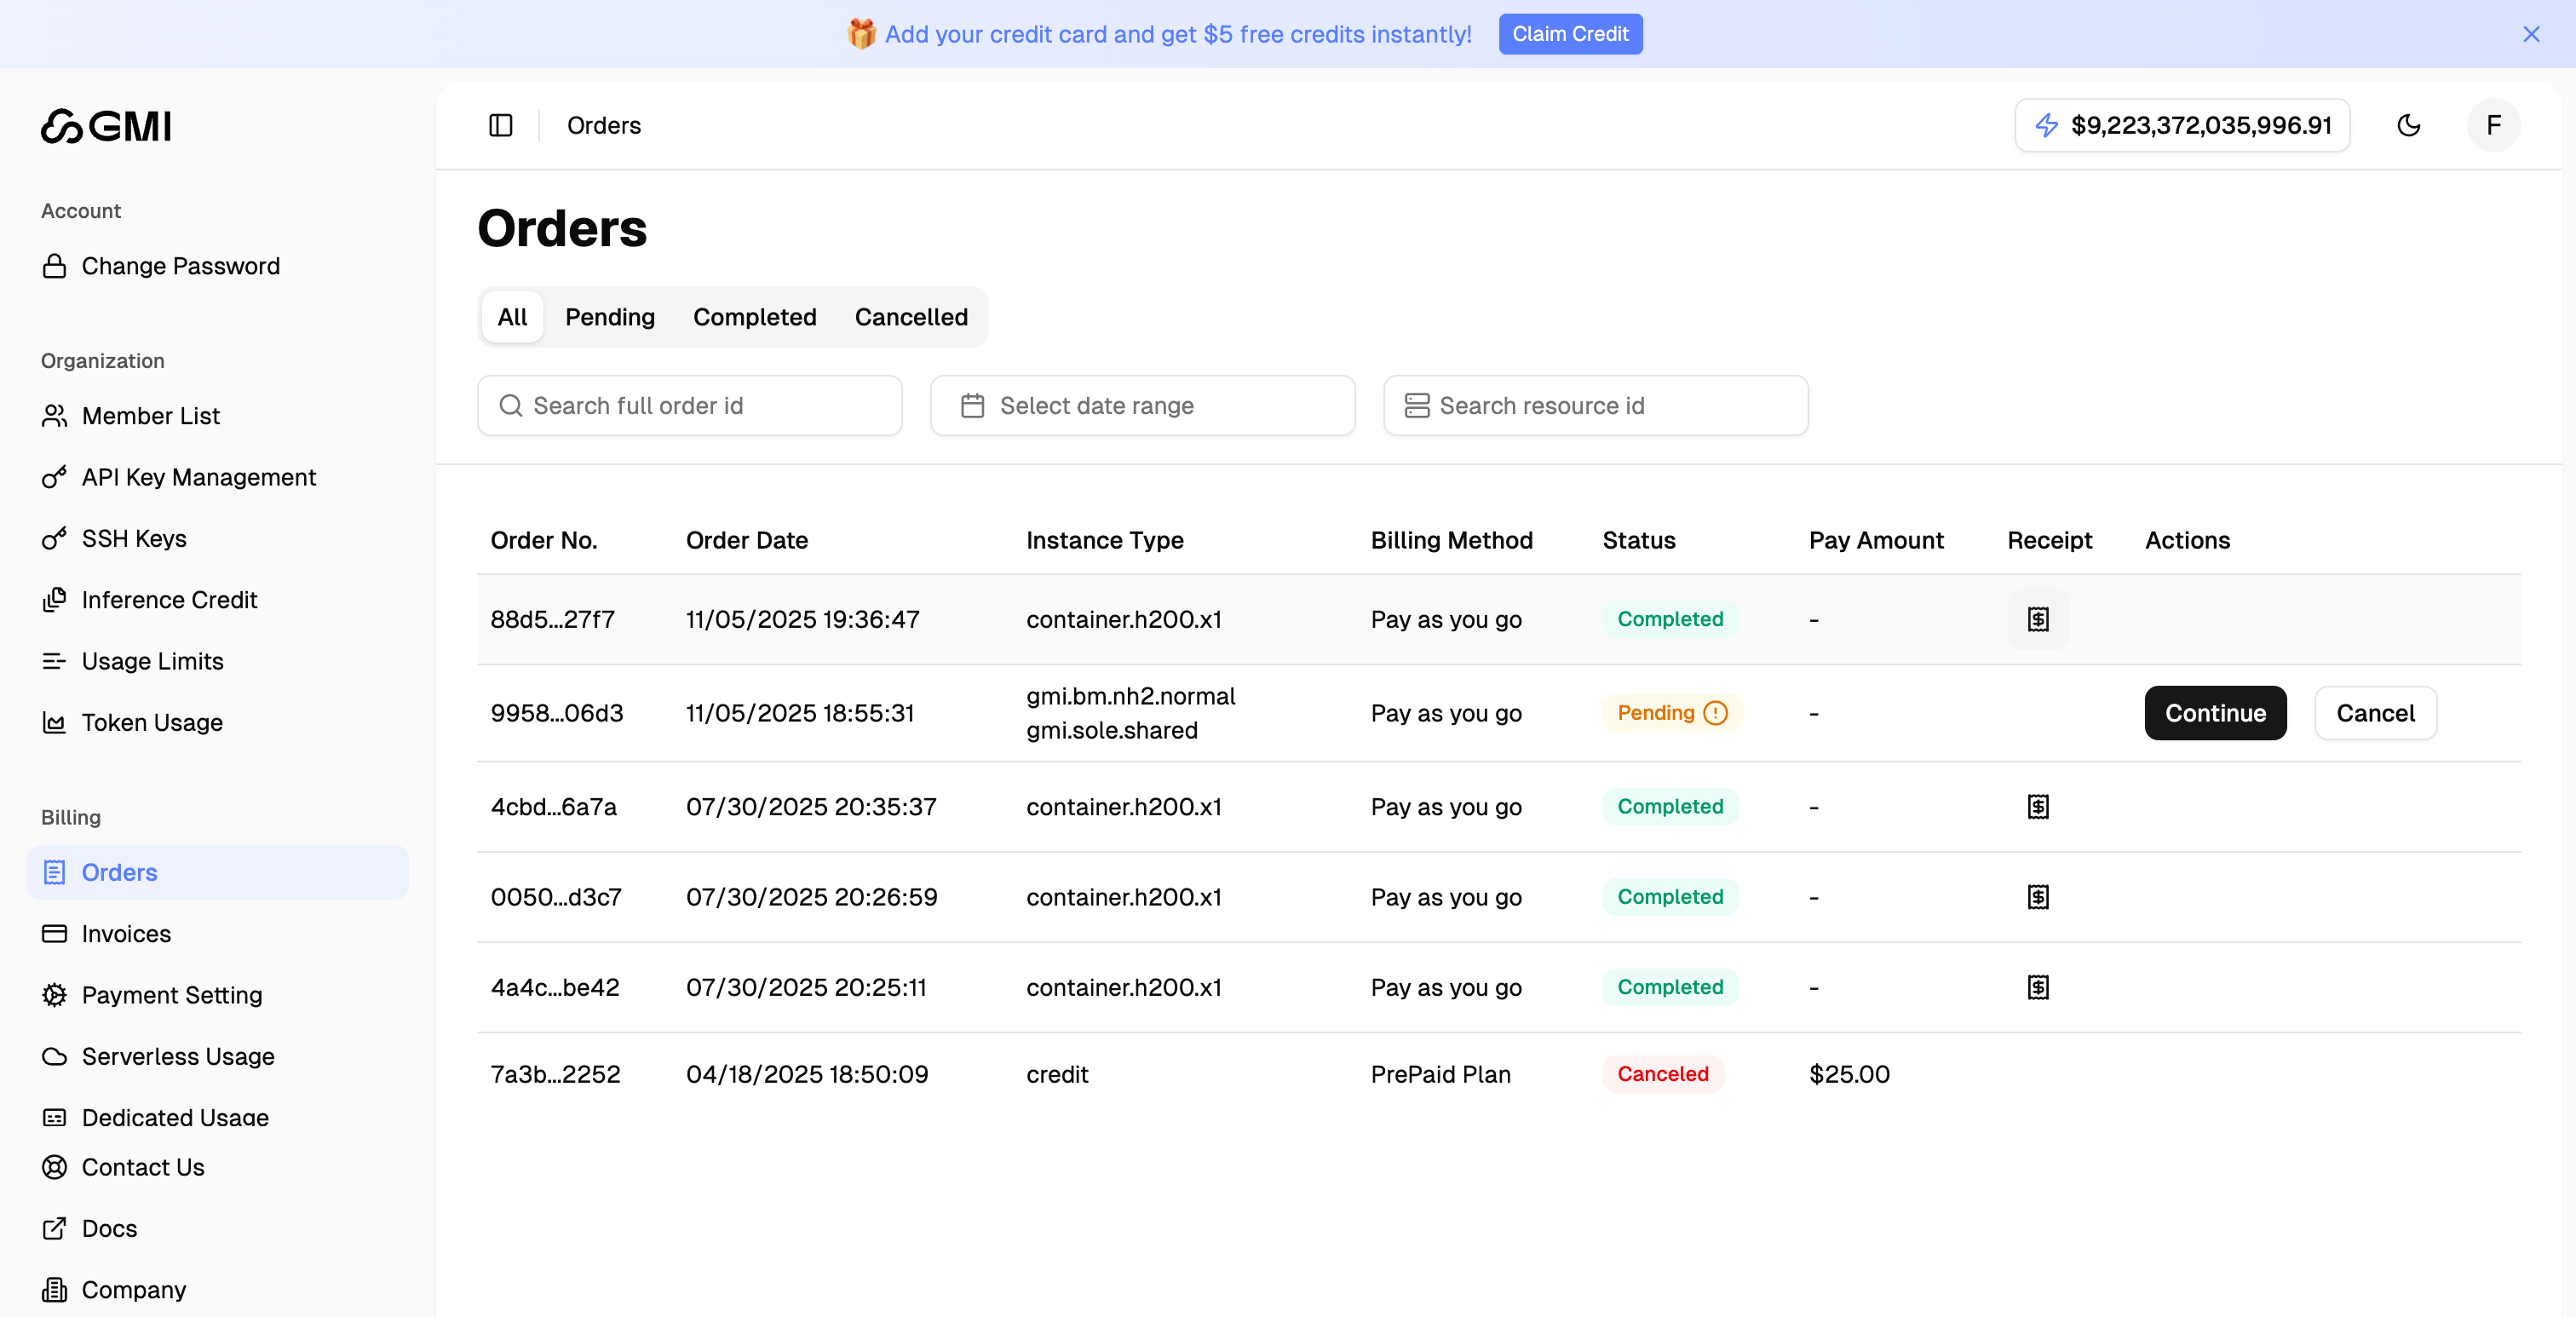Image resolution: width=2576 pixels, height=1317 pixels.
Task: Filter orders by Completed status
Action: click(x=755, y=317)
